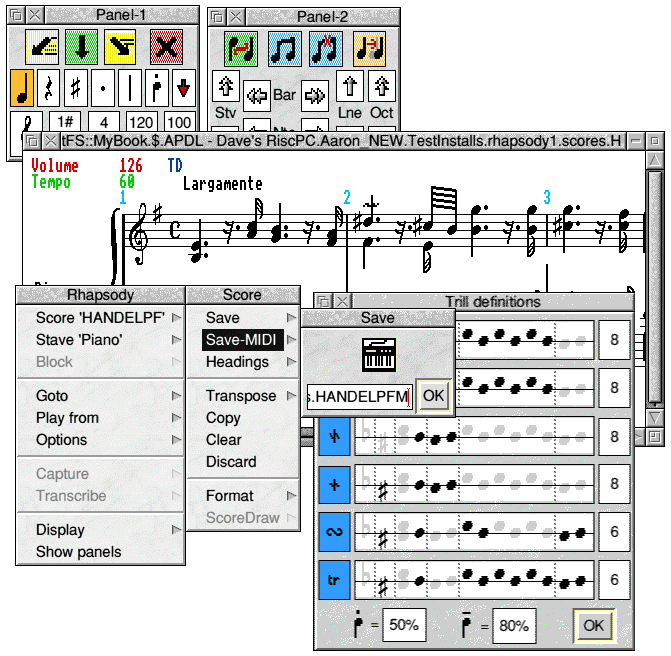The width and height of the screenshot is (671, 656).
Task: Select the lower blue mordent button above the turn
Action: click(x=334, y=484)
